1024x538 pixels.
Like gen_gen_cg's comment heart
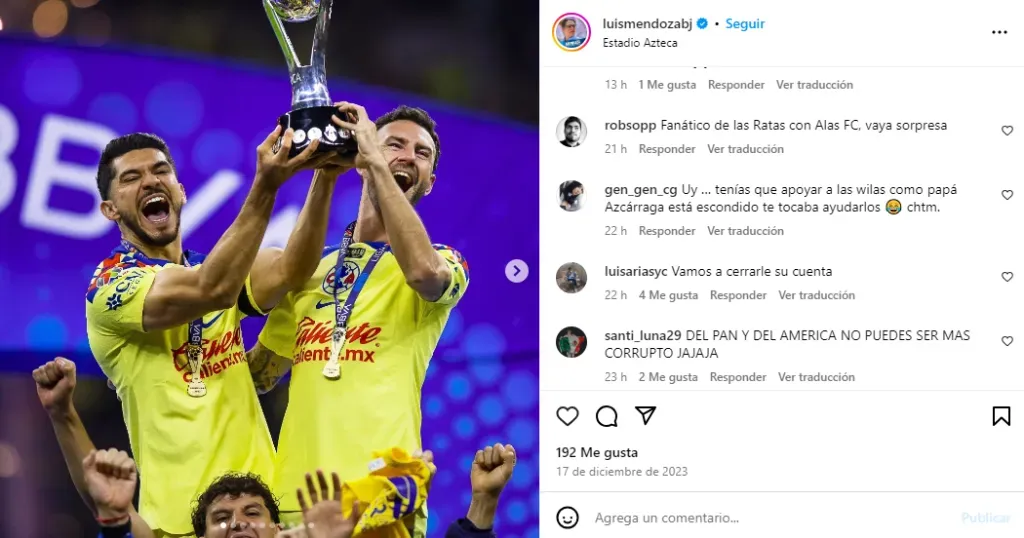tap(1007, 195)
